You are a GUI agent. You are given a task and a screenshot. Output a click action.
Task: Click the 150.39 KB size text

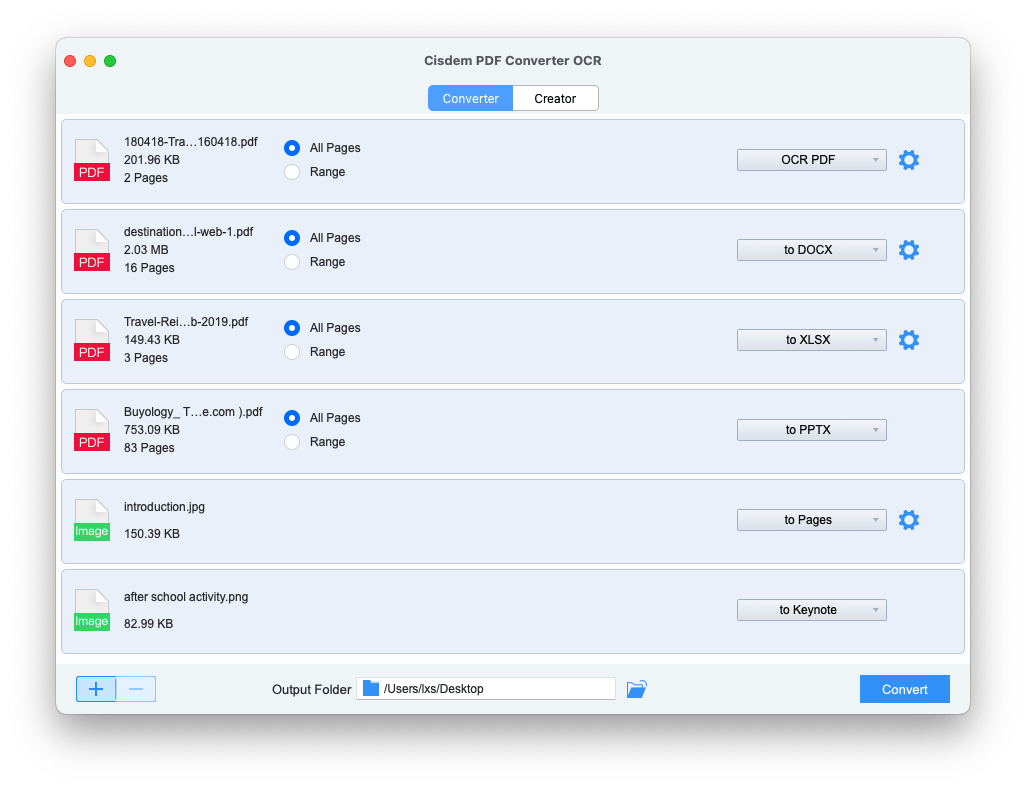tap(151, 533)
